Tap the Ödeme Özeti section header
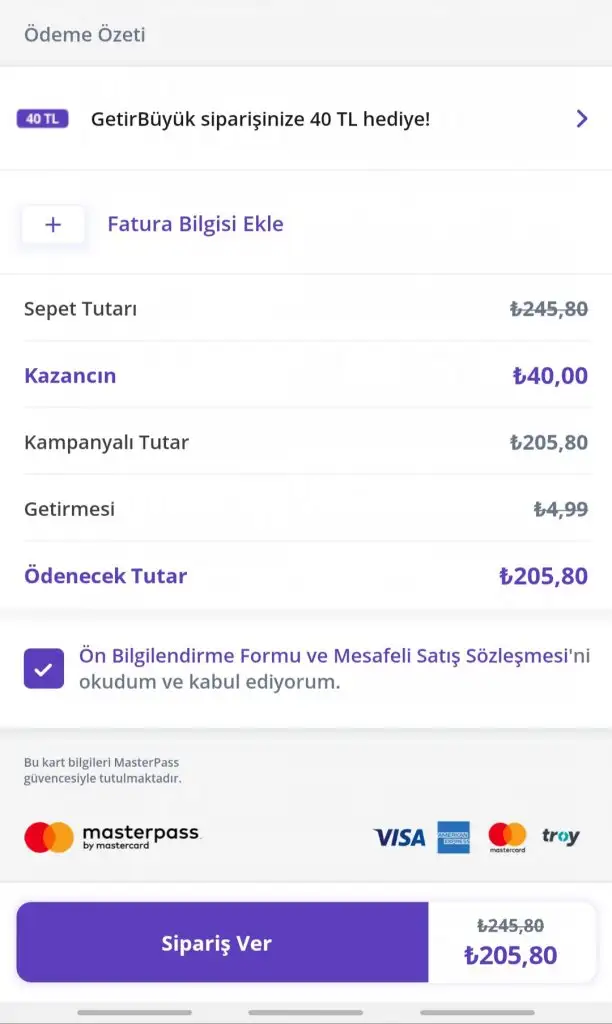The image size is (612, 1024). pos(85,35)
